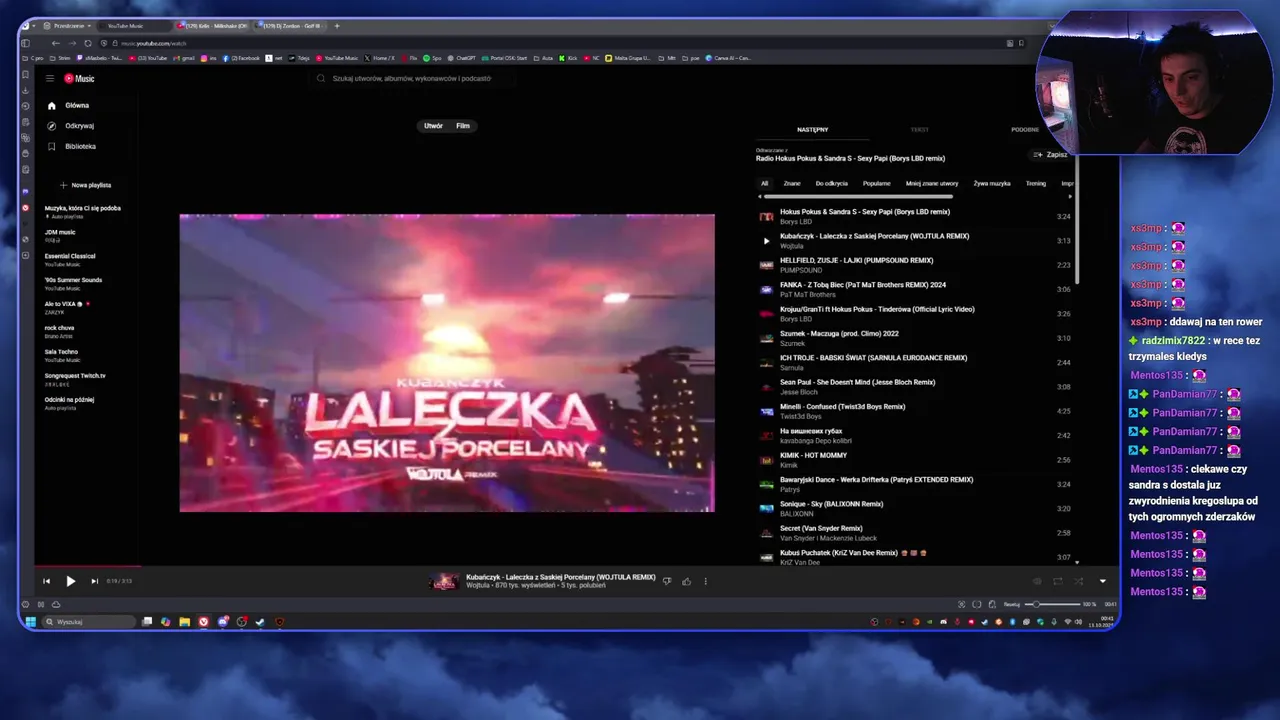This screenshot has height=720, width=1280.
Task: Click play icon beside Laleczka z Saskiej Porcelany
Action: coord(766,241)
